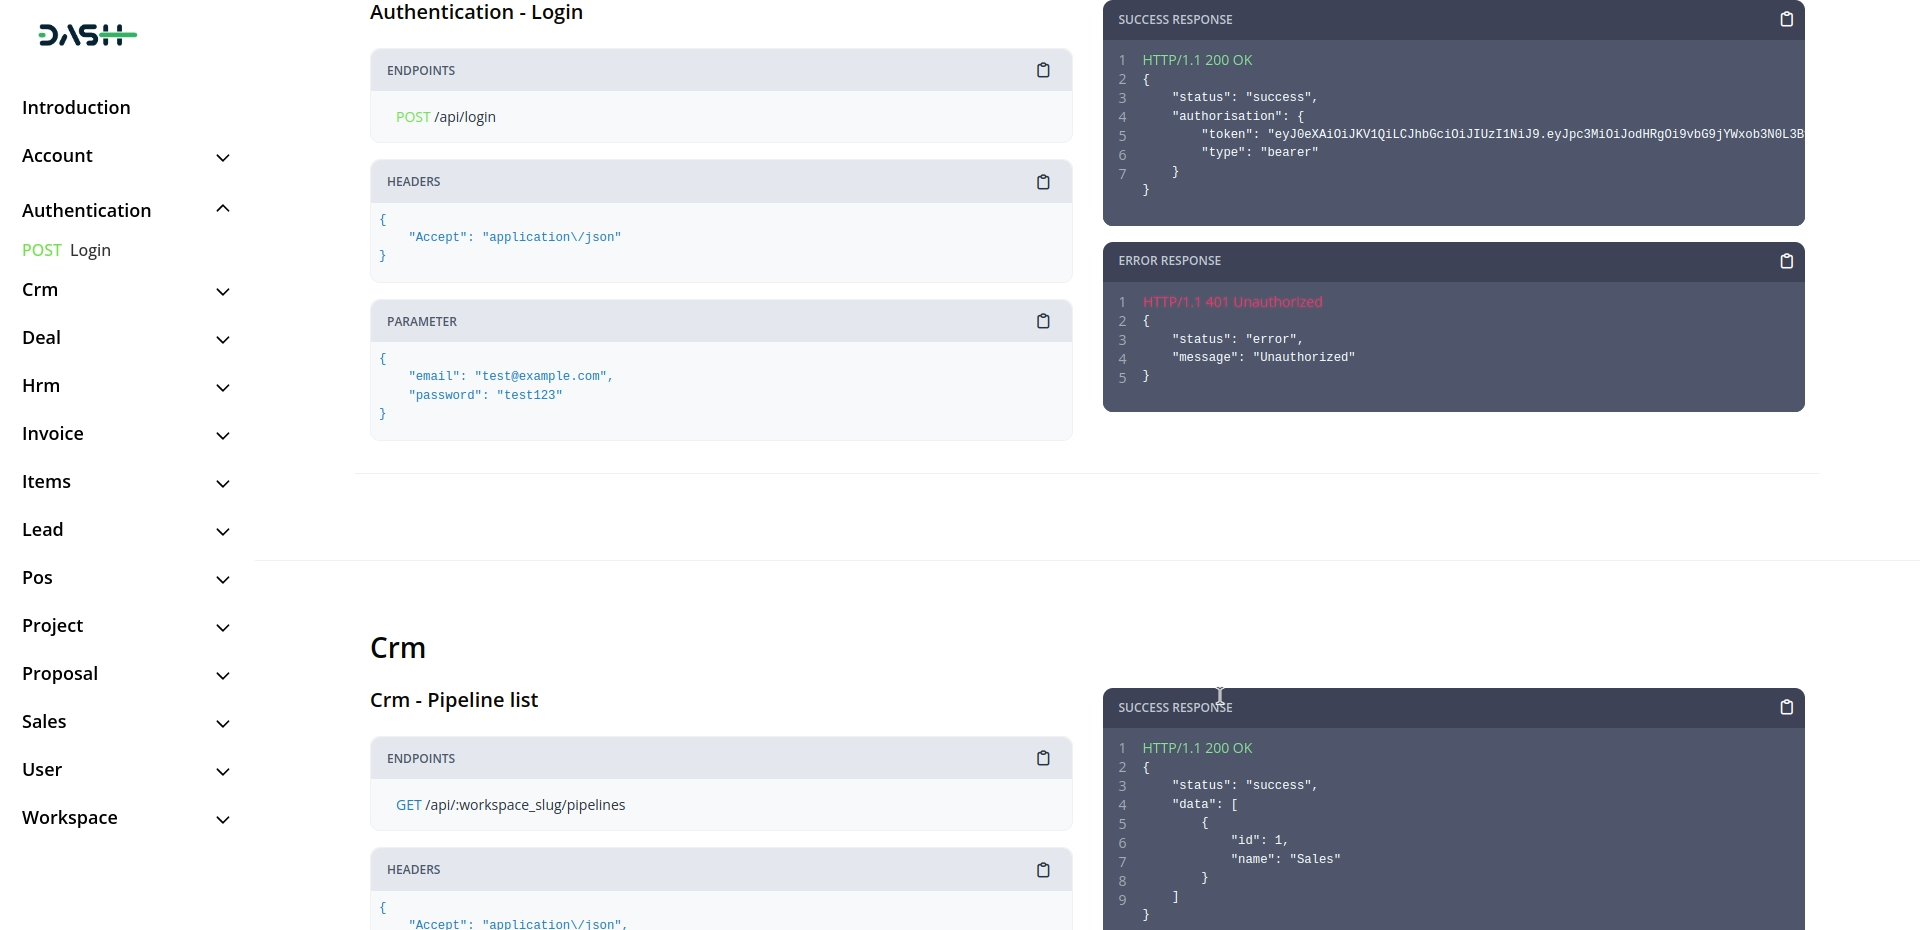1920x930 pixels.
Task: Open the Introduction page
Action: click(x=76, y=107)
